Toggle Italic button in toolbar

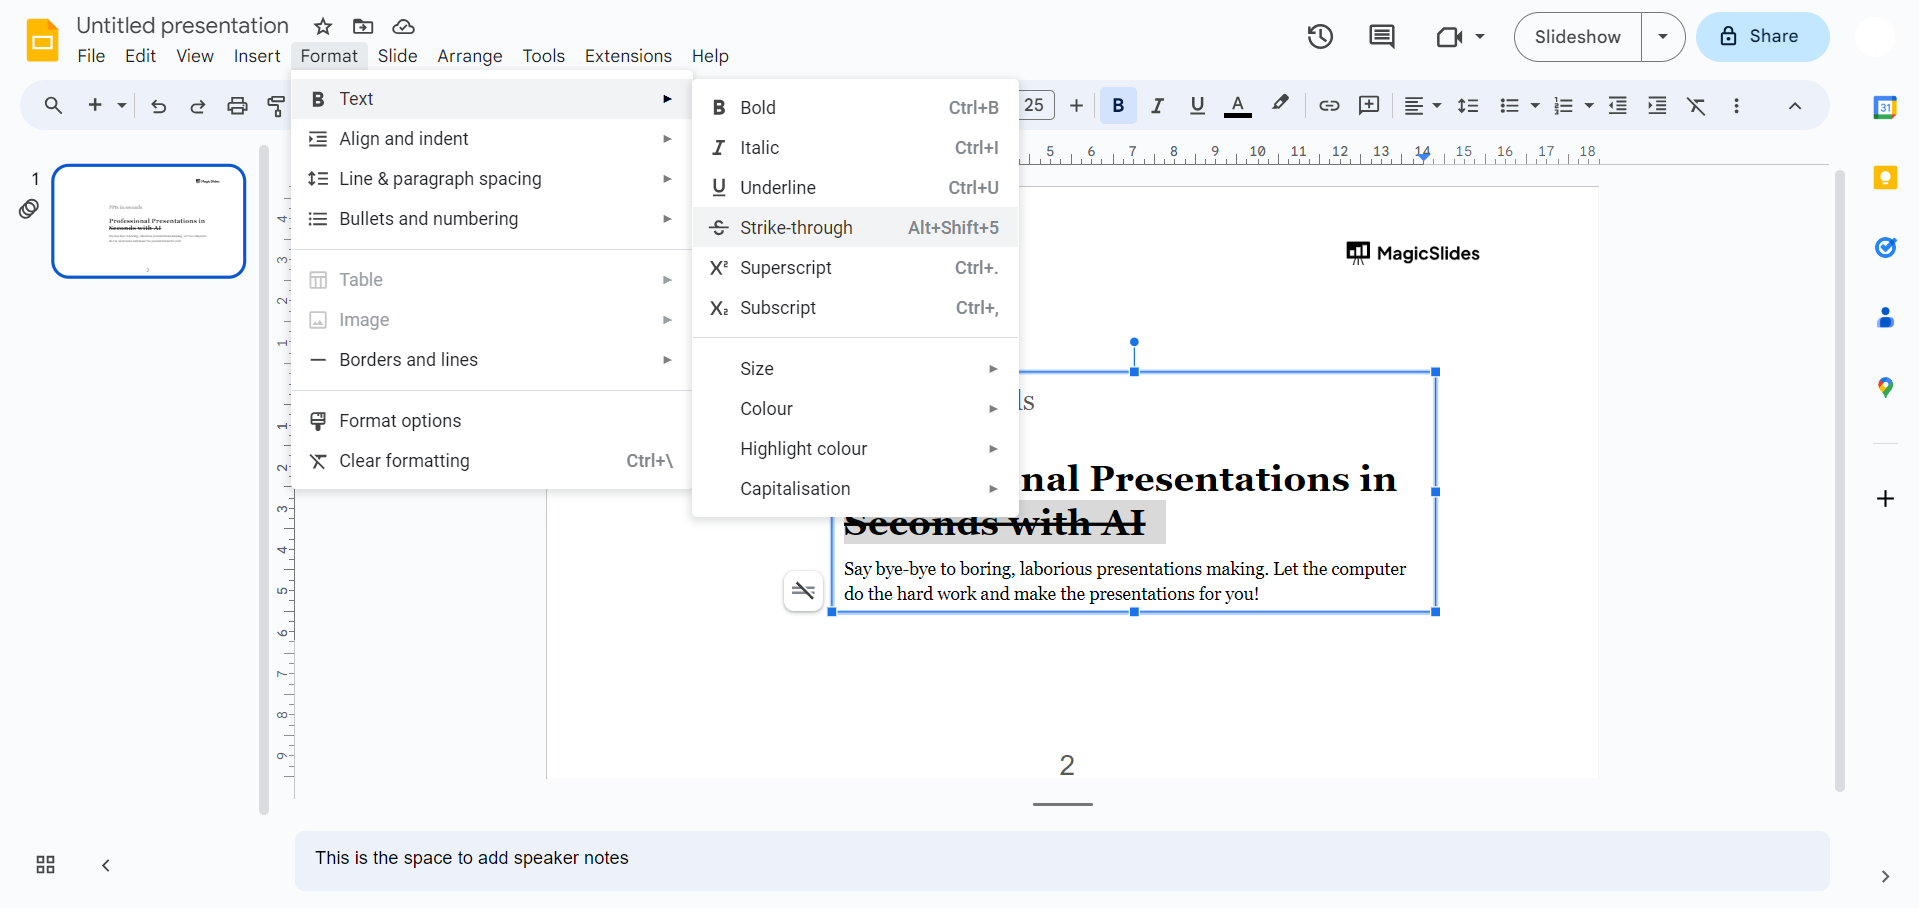(1157, 106)
